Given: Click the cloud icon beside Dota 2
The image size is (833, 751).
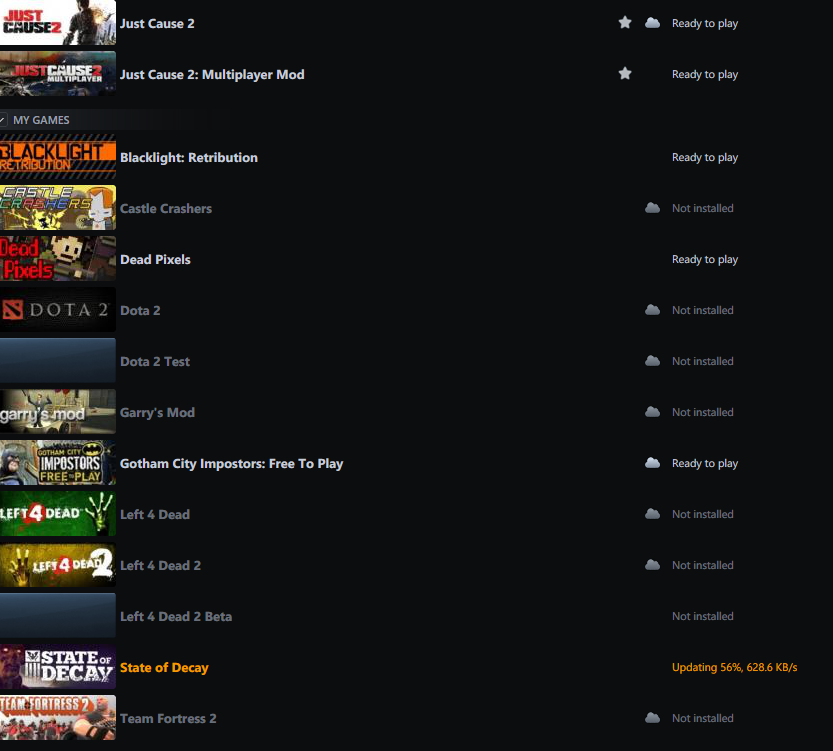Looking at the screenshot, I should [652, 310].
